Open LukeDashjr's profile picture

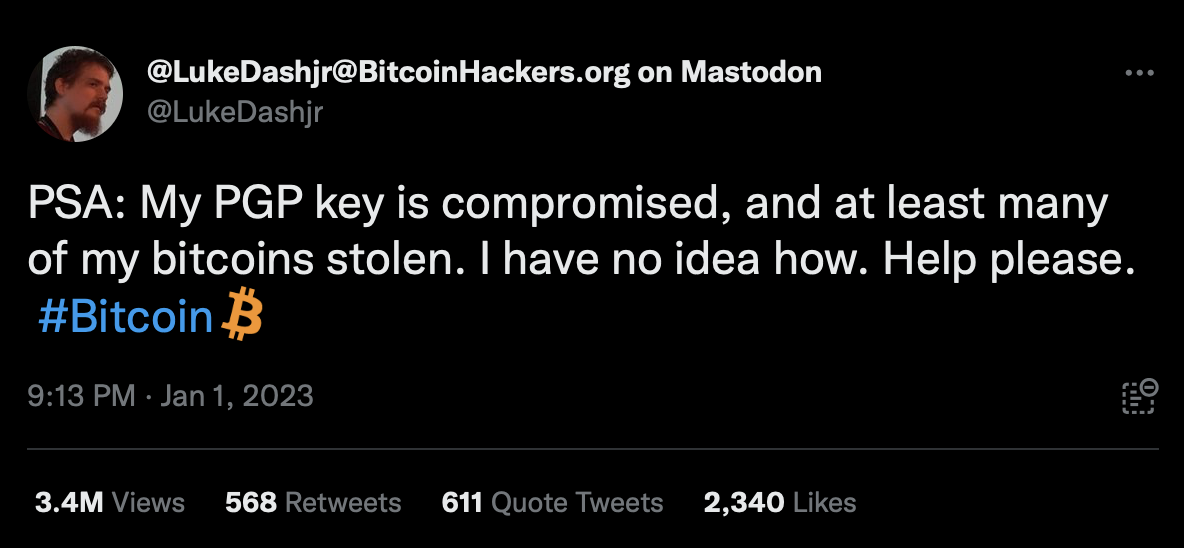coord(76,95)
